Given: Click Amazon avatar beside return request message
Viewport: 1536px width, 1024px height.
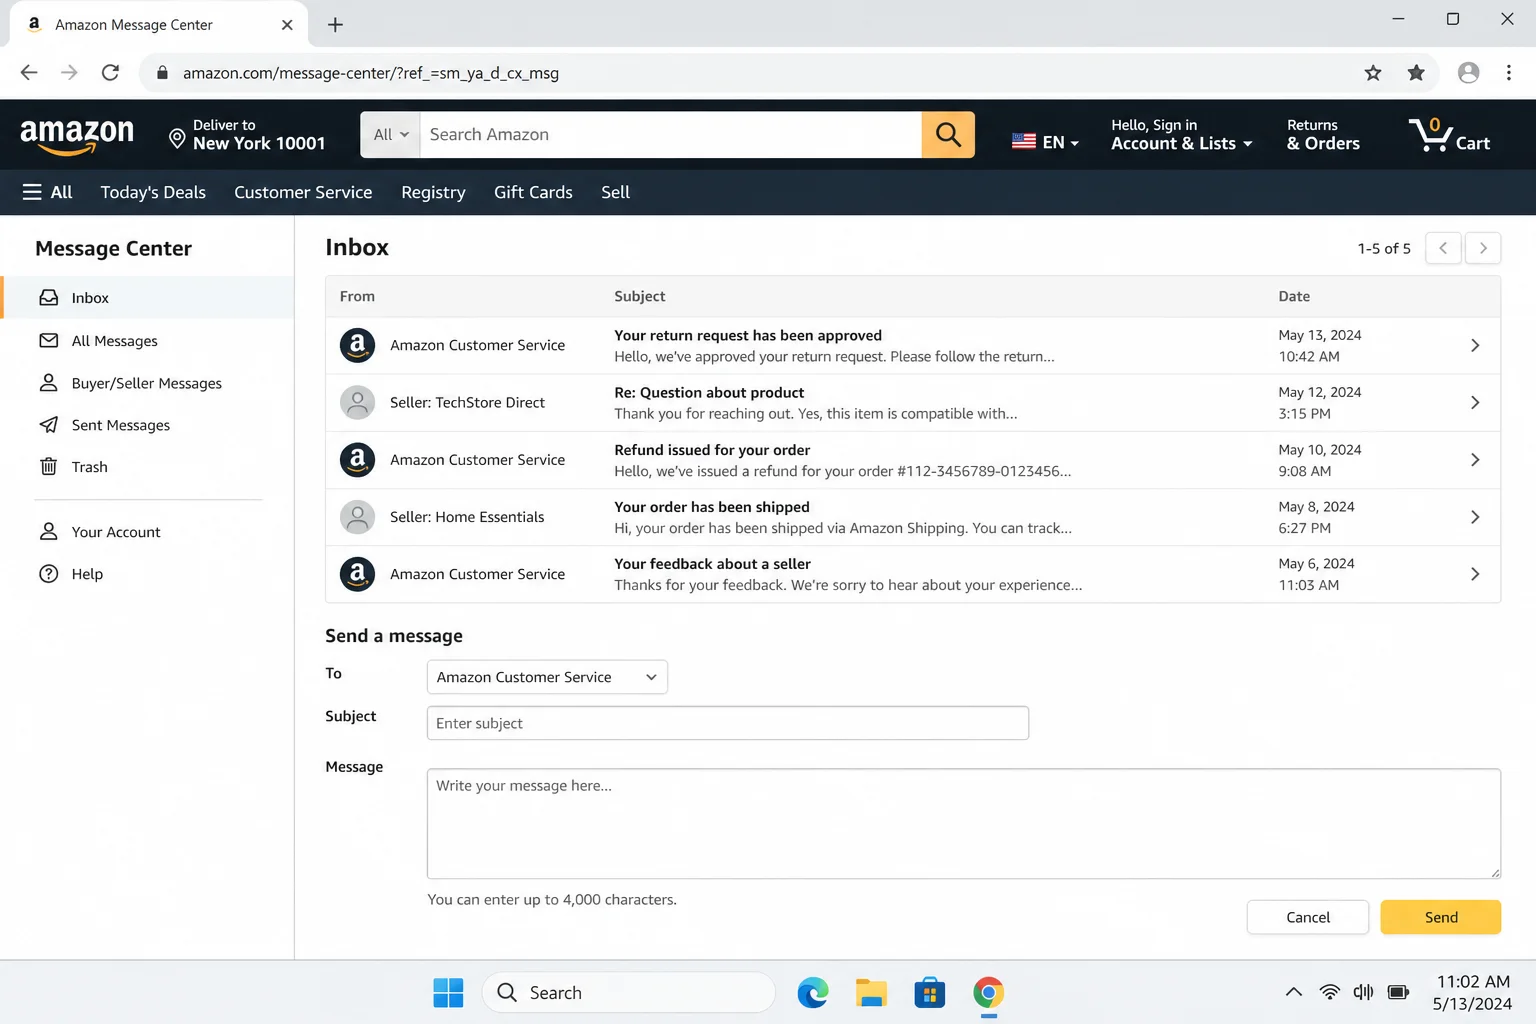Looking at the screenshot, I should pyautogui.click(x=357, y=345).
